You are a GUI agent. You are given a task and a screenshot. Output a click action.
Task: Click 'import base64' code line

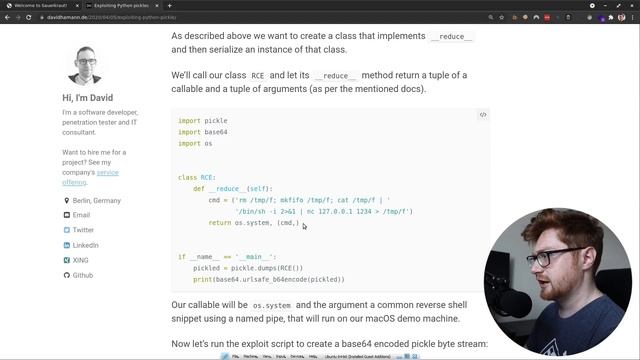click(x=203, y=132)
